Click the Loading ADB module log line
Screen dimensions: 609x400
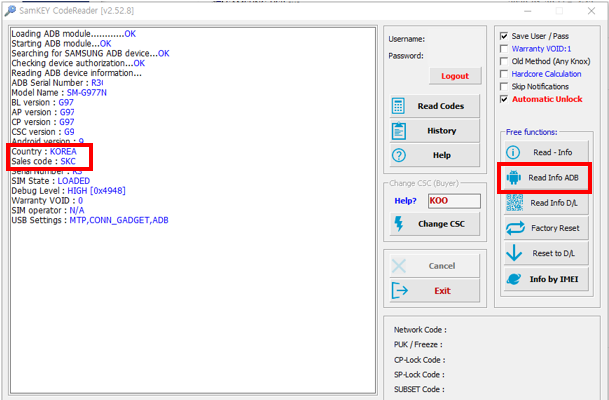pyautogui.click(x=73, y=34)
